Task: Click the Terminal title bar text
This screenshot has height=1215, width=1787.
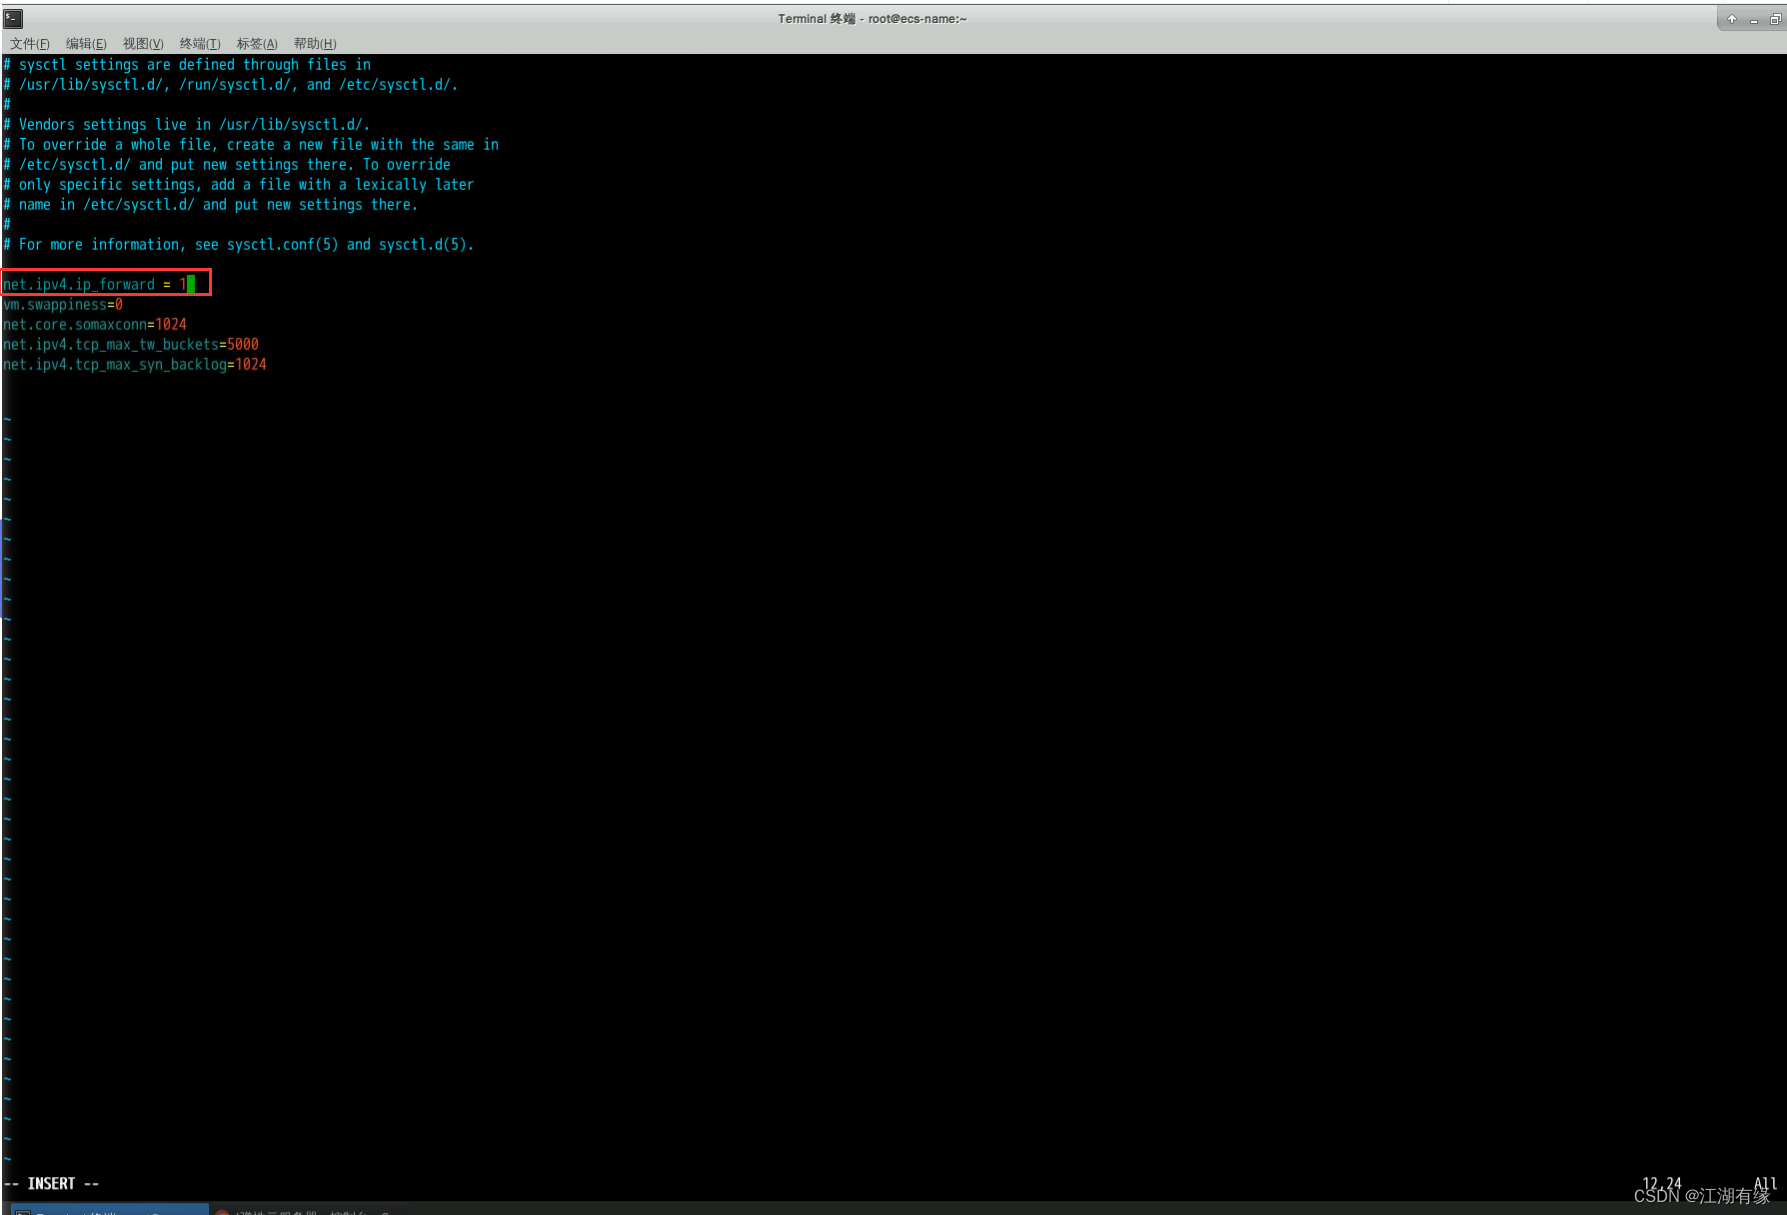Action: (x=872, y=19)
